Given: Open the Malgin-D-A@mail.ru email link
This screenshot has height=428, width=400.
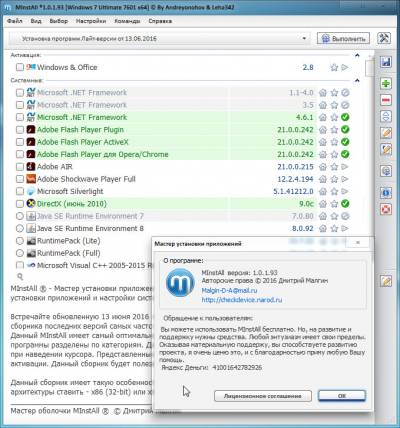Looking at the screenshot, I should click(229, 291).
